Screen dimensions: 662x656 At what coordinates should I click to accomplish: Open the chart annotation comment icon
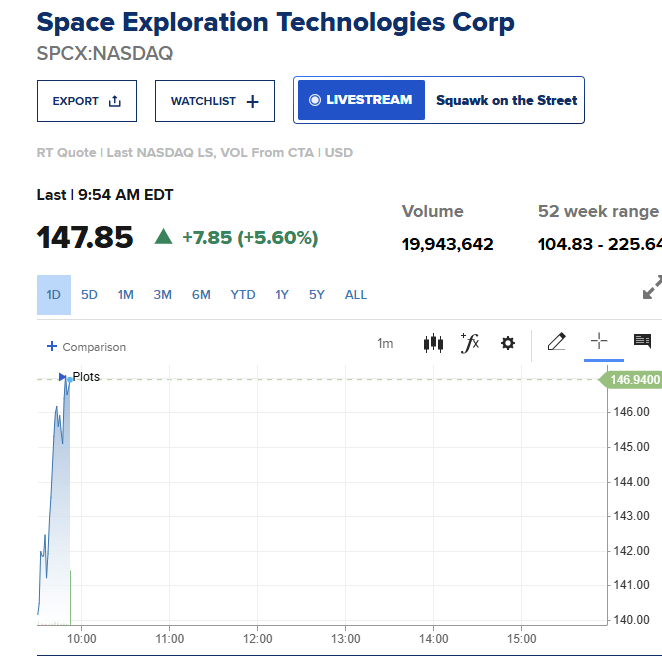642,341
